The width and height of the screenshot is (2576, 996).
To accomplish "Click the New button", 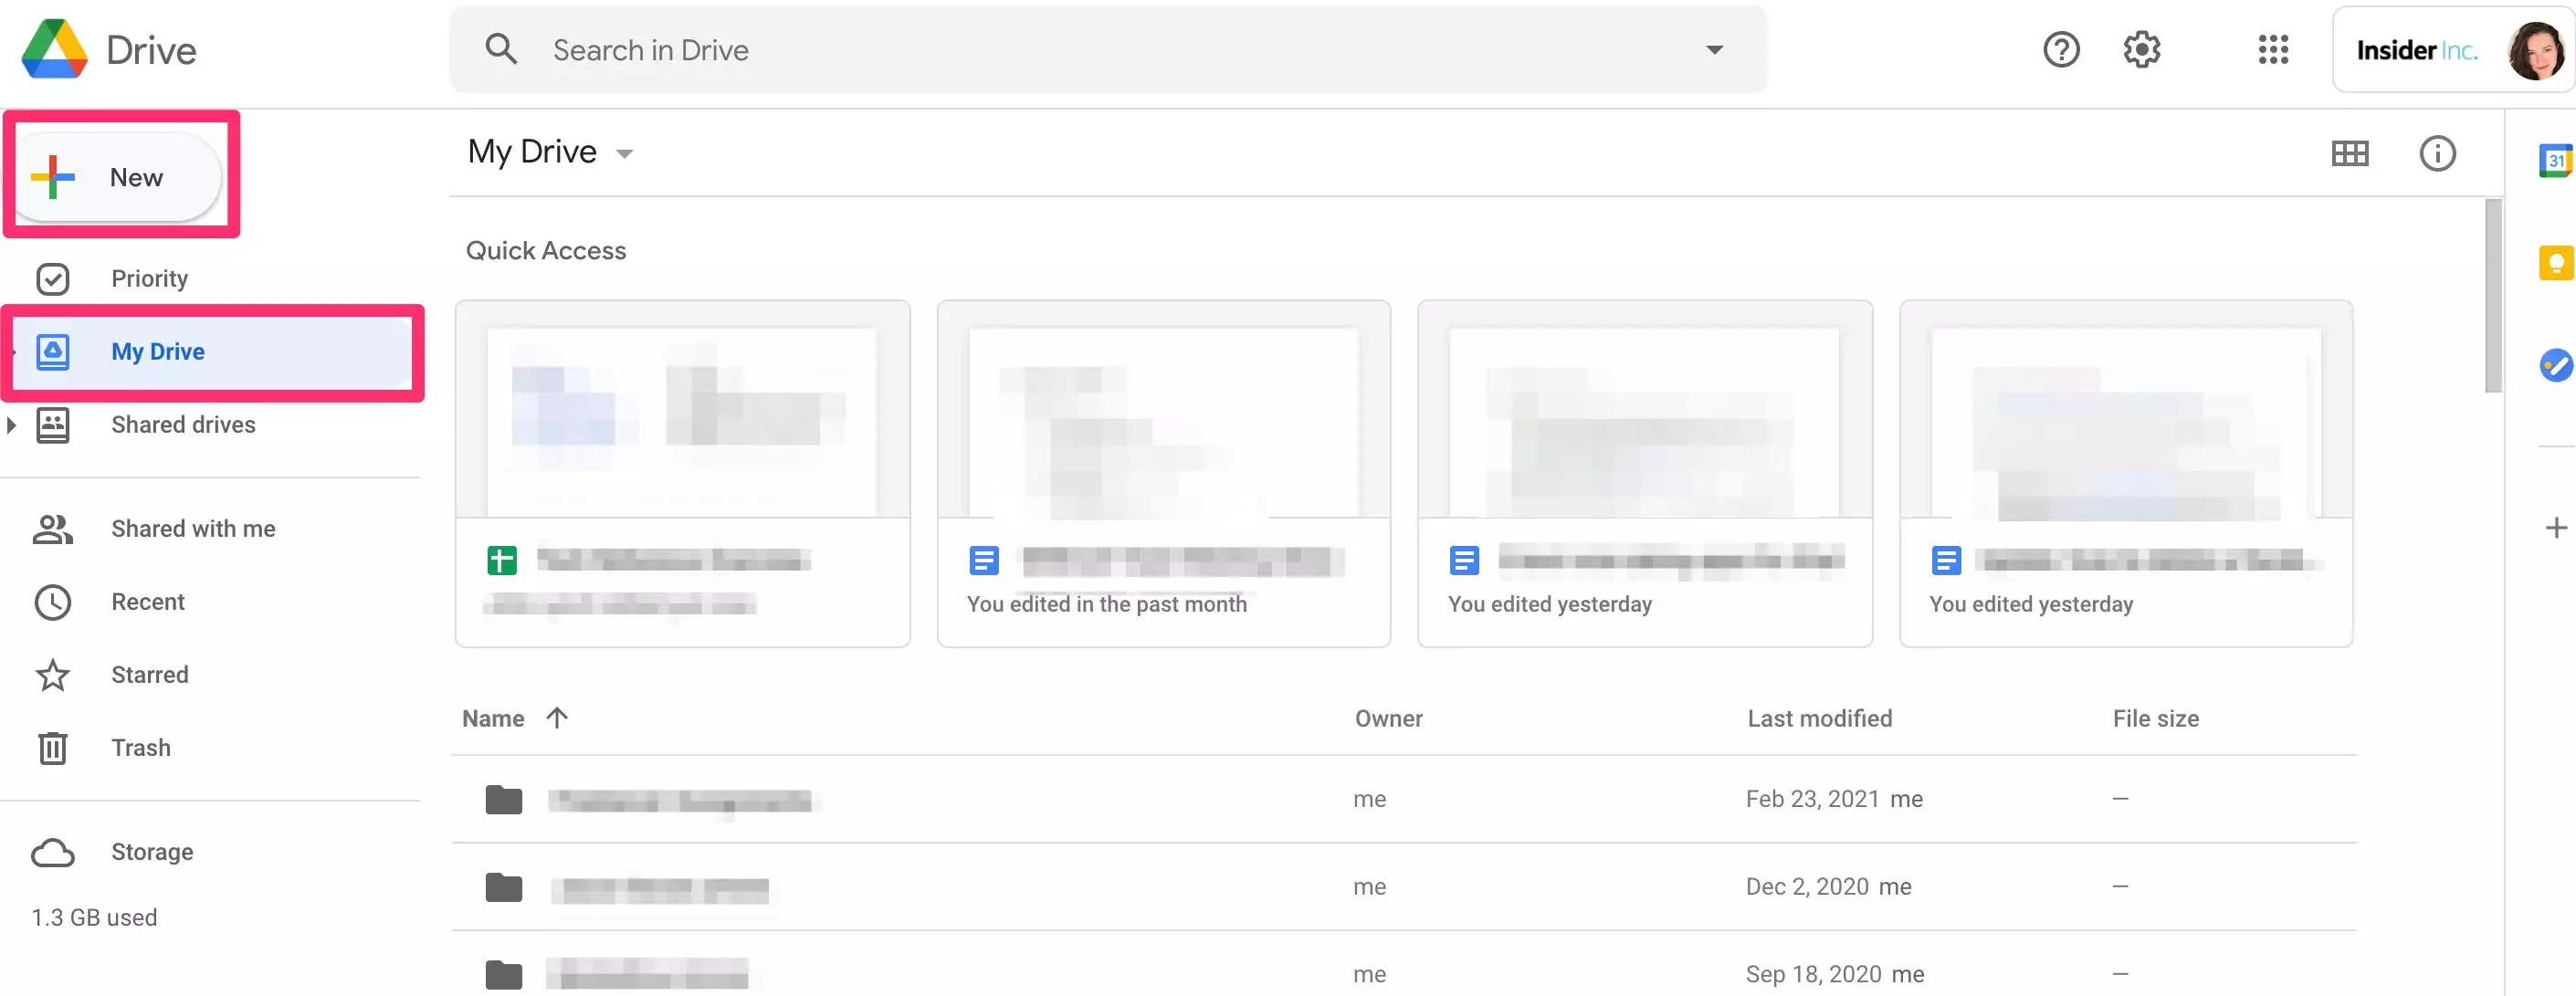I will coord(118,177).
